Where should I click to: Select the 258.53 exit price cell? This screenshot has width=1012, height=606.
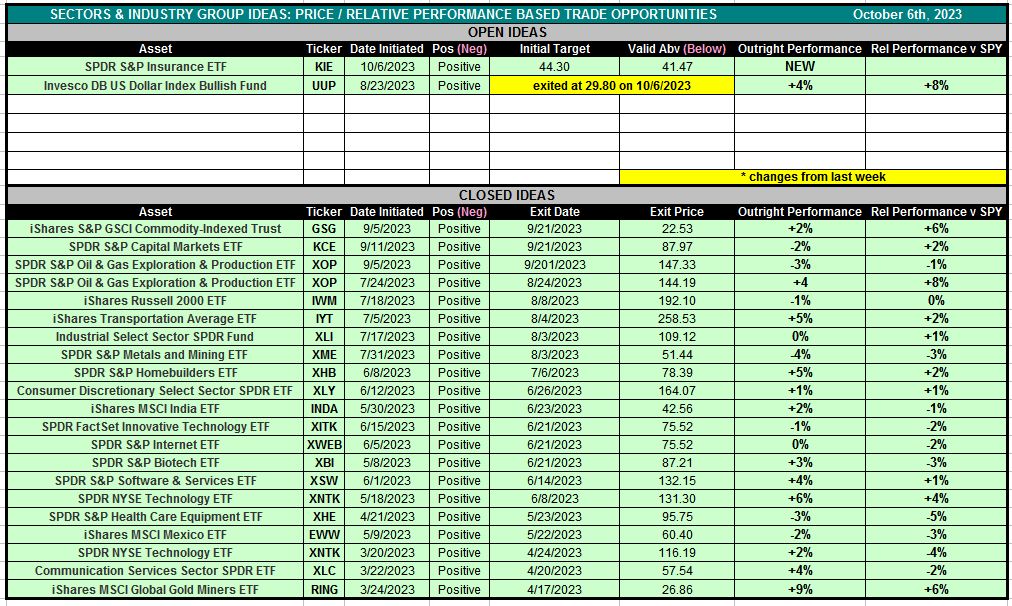click(676, 319)
